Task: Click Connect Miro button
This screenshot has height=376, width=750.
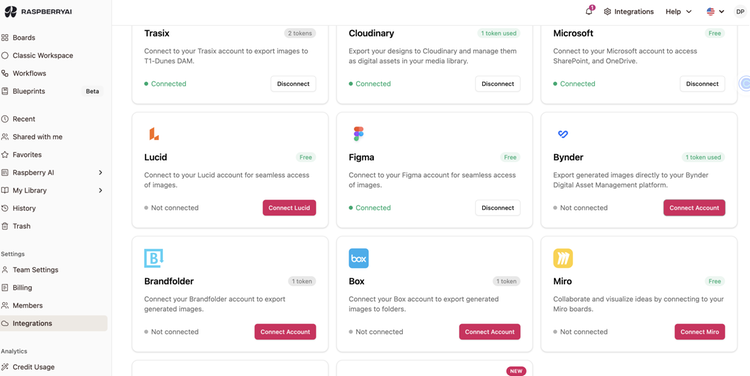Action: [x=700, y=332]
